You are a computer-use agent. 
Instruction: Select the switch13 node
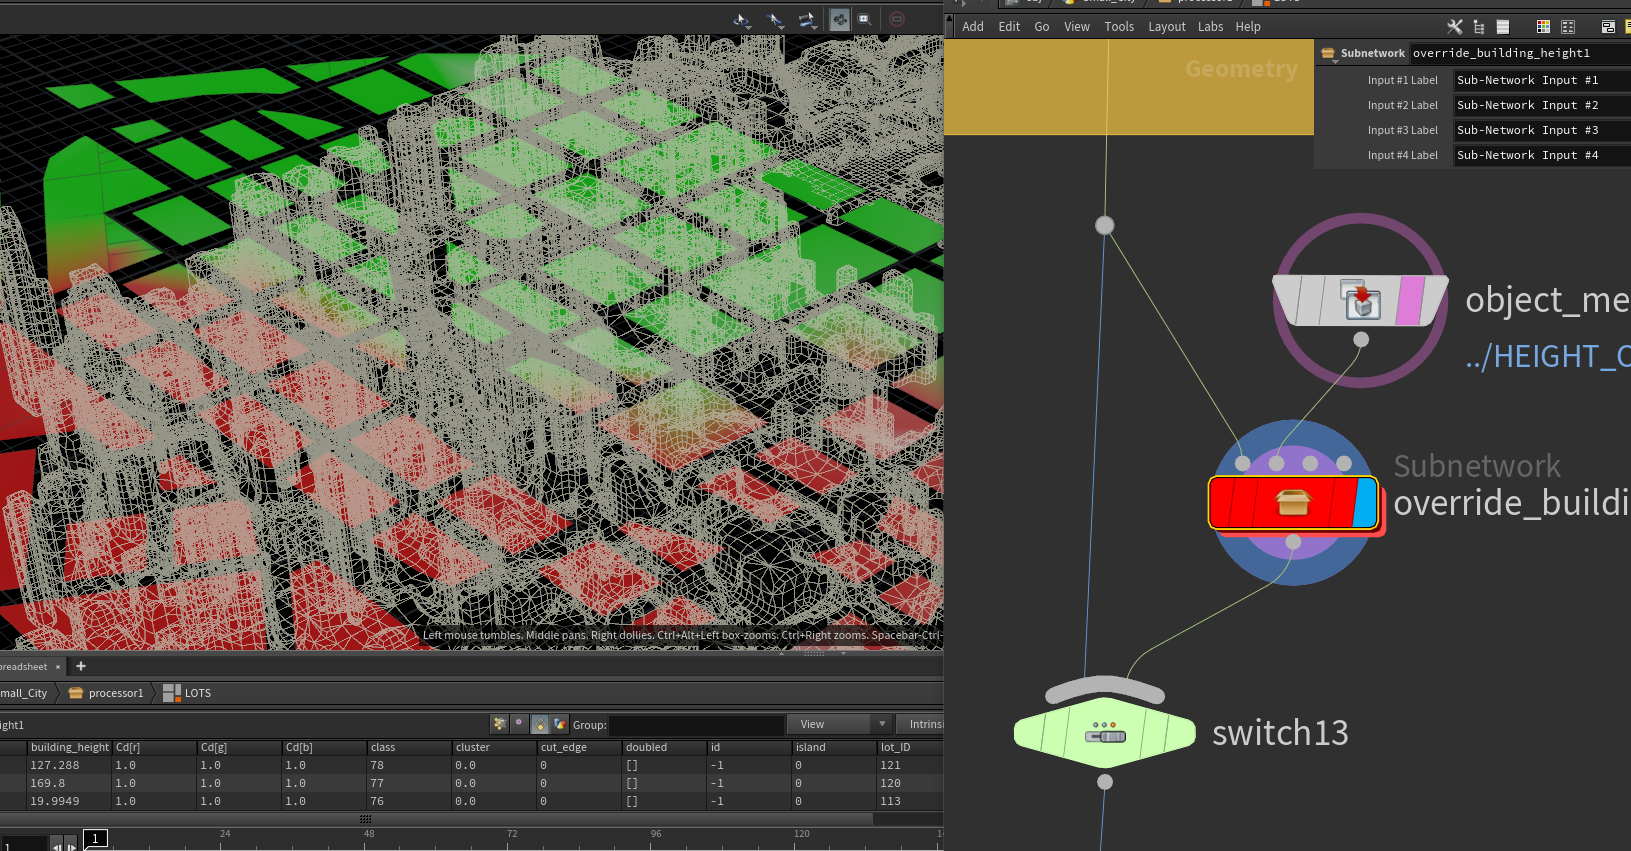[1104, 734]
